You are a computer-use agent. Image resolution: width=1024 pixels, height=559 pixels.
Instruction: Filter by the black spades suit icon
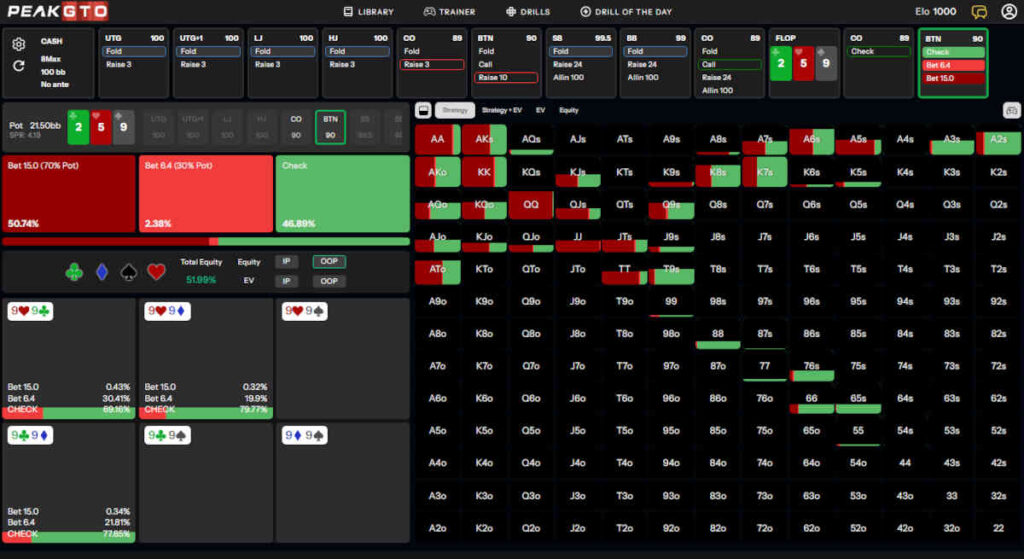coord(128,272)
